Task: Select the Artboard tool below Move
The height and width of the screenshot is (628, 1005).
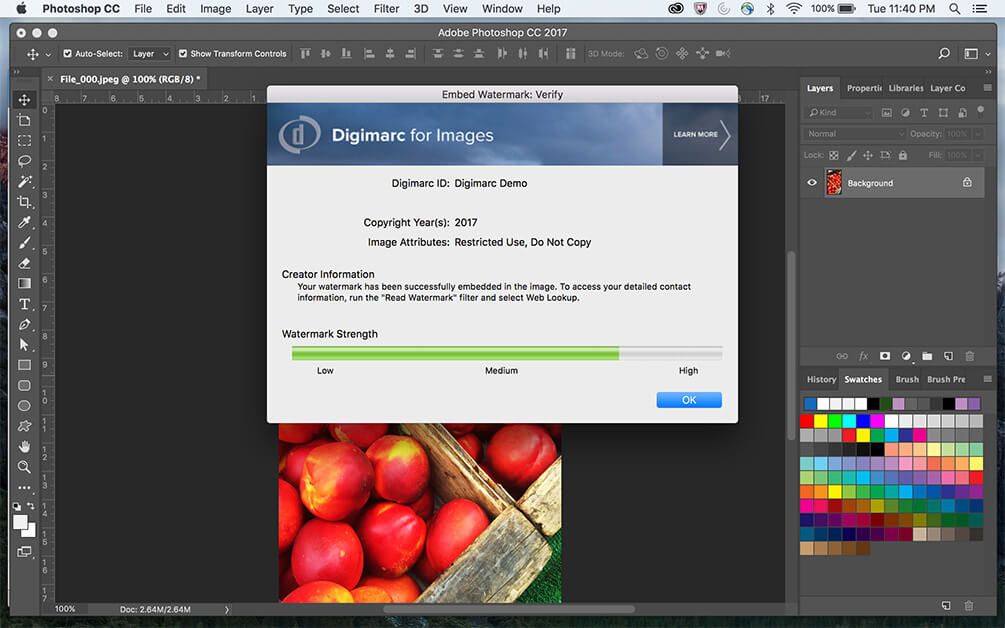Action: pyautogui.click(x=24, y=120)
